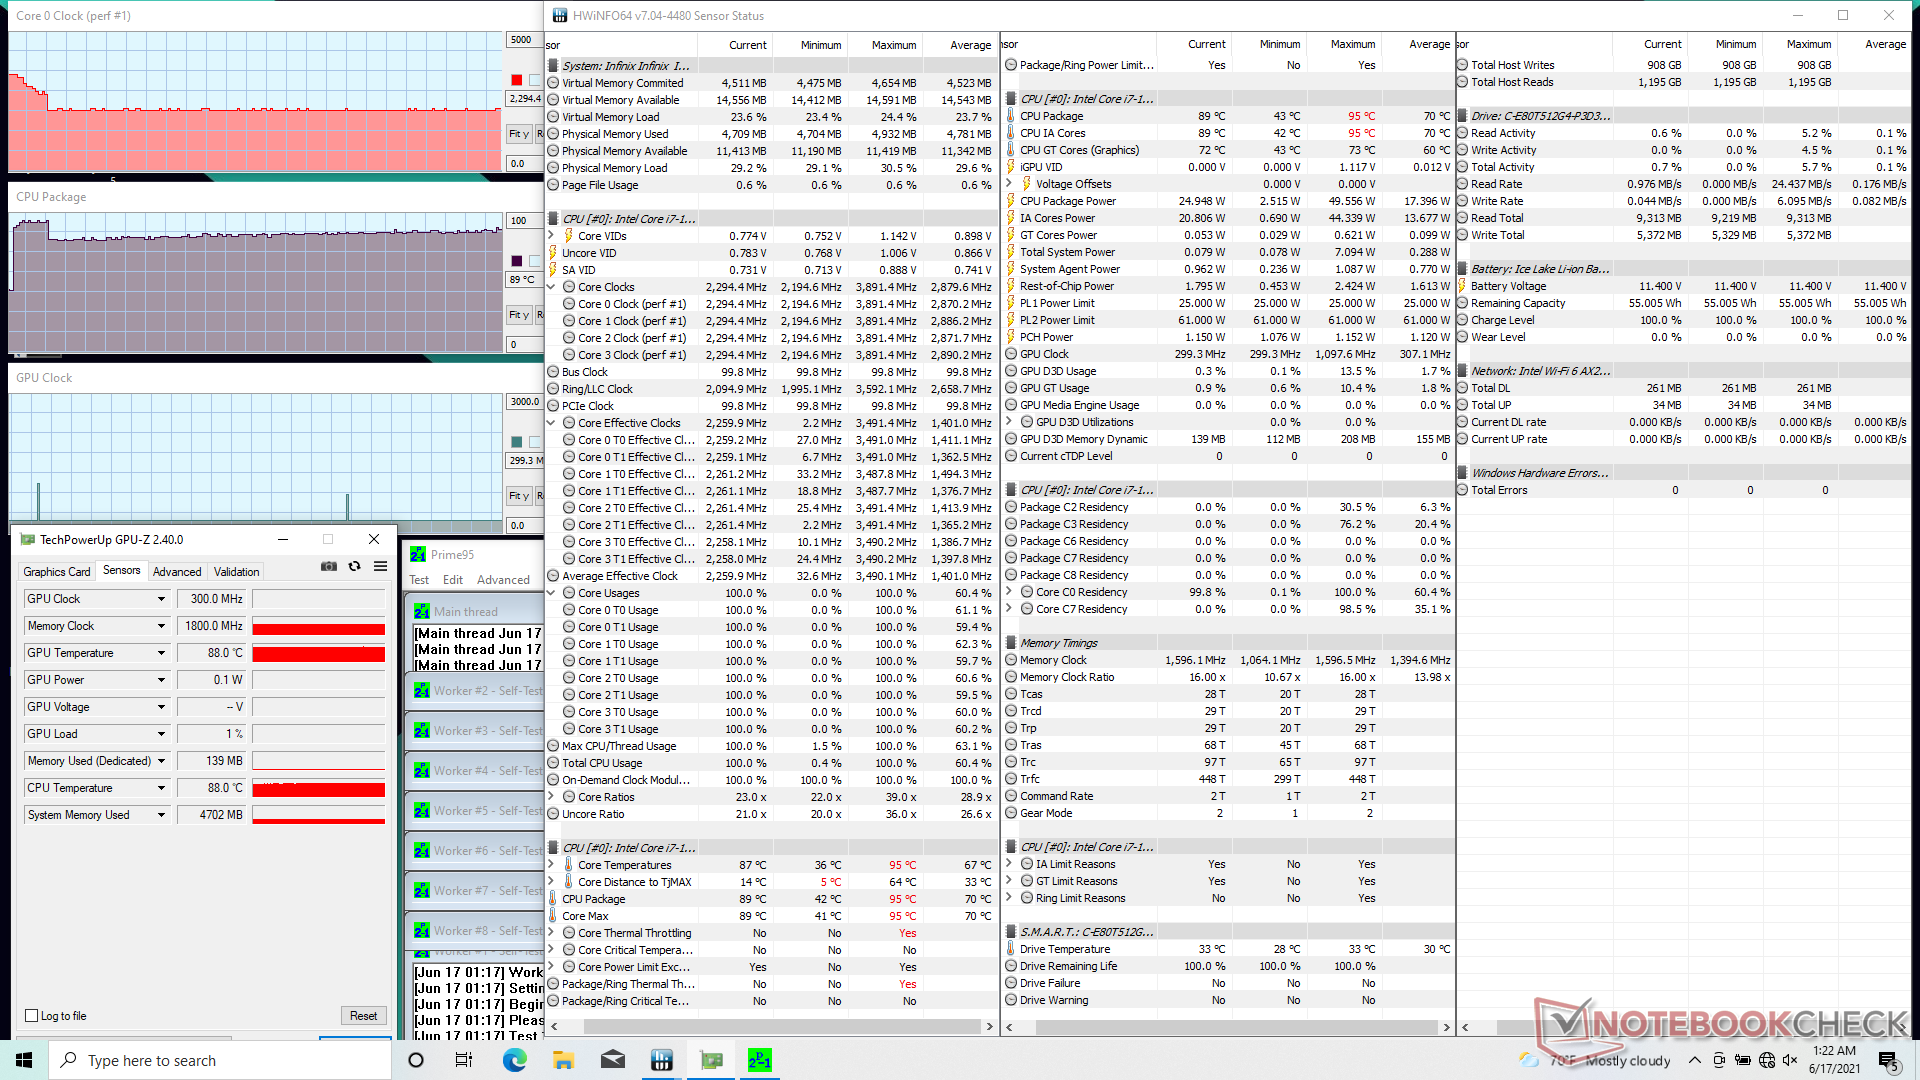
Task: Open notification center icon
Action: coord(1887,1060)
